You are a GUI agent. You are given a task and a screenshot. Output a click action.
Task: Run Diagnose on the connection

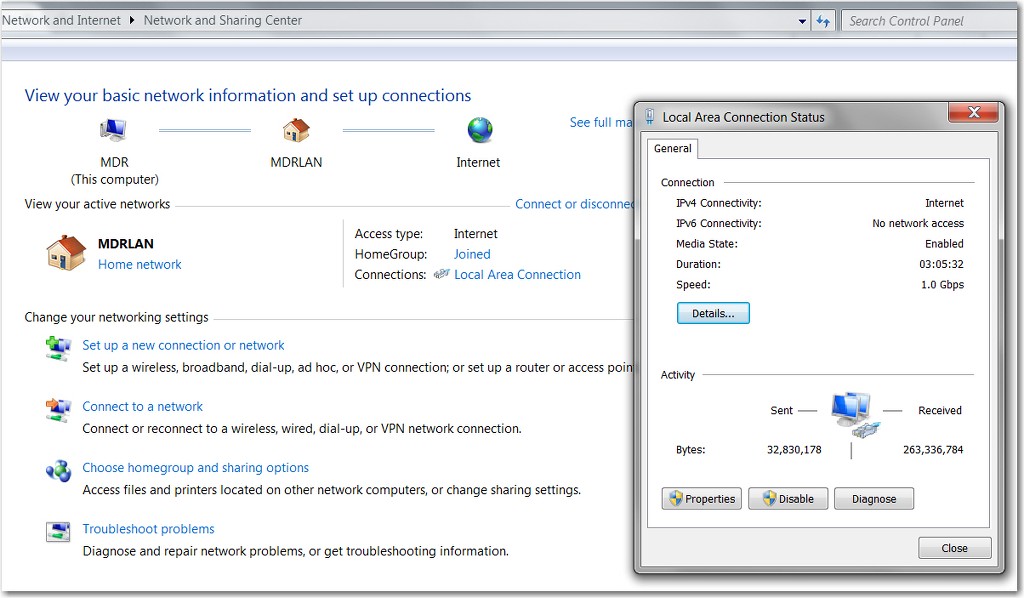(x=874, y=499)
